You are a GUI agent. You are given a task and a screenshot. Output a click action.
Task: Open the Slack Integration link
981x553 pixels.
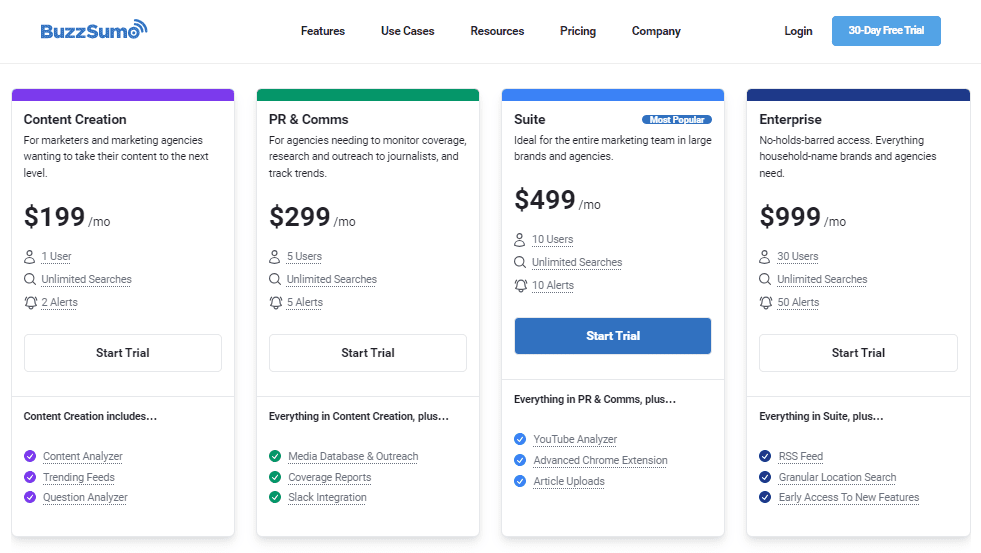(x=327, y=497)
